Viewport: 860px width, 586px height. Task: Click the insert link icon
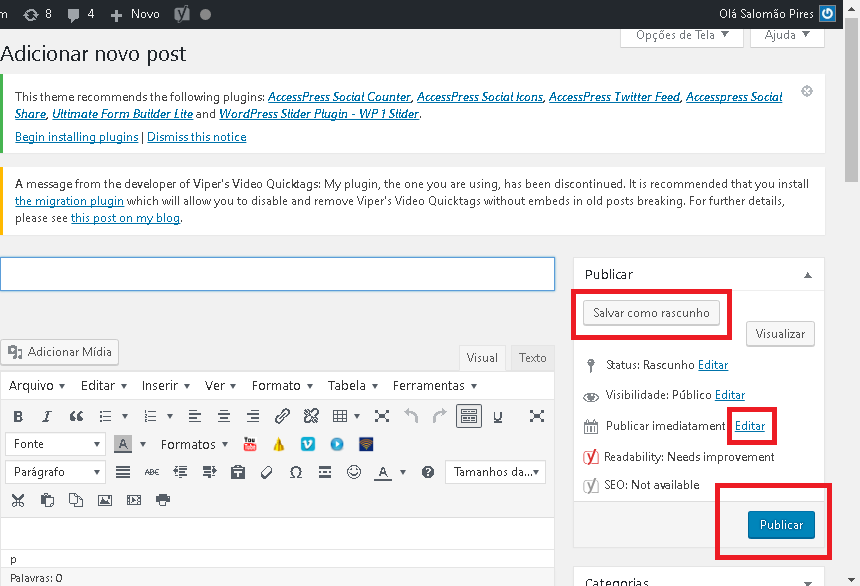coord(282,416)
